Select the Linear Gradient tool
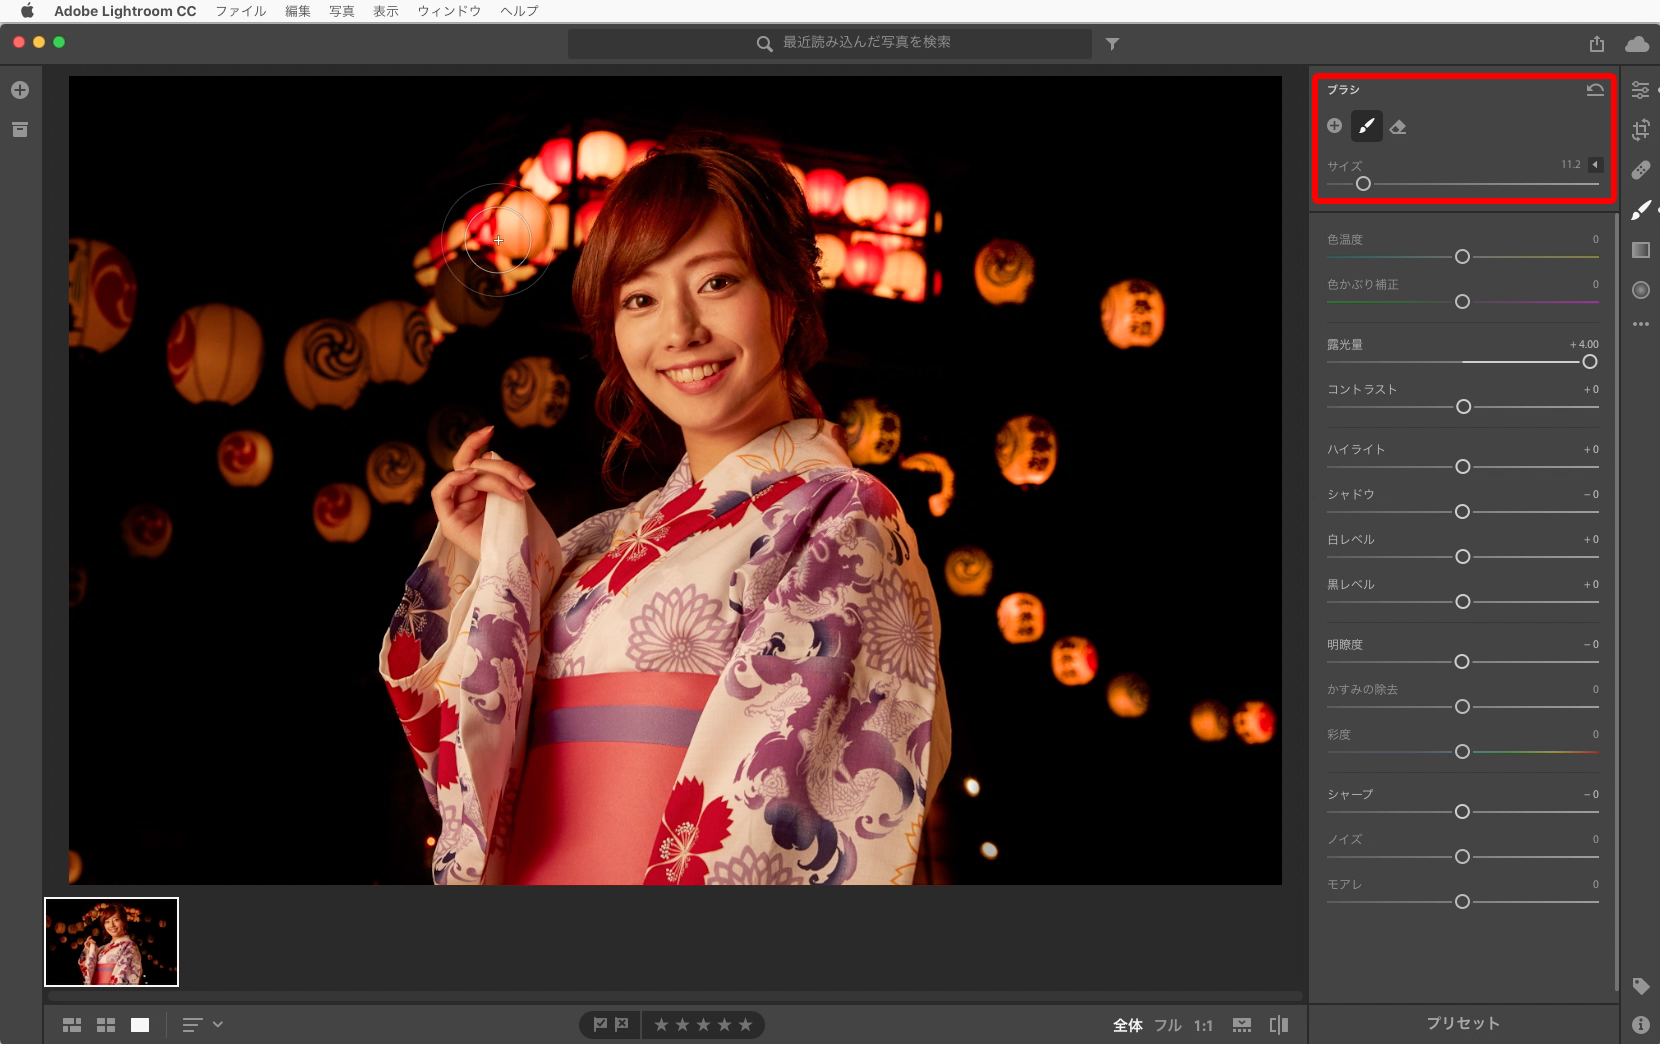This screenshot has height=1044, width=1660. pyautogui.click(x=1641, y=250)
